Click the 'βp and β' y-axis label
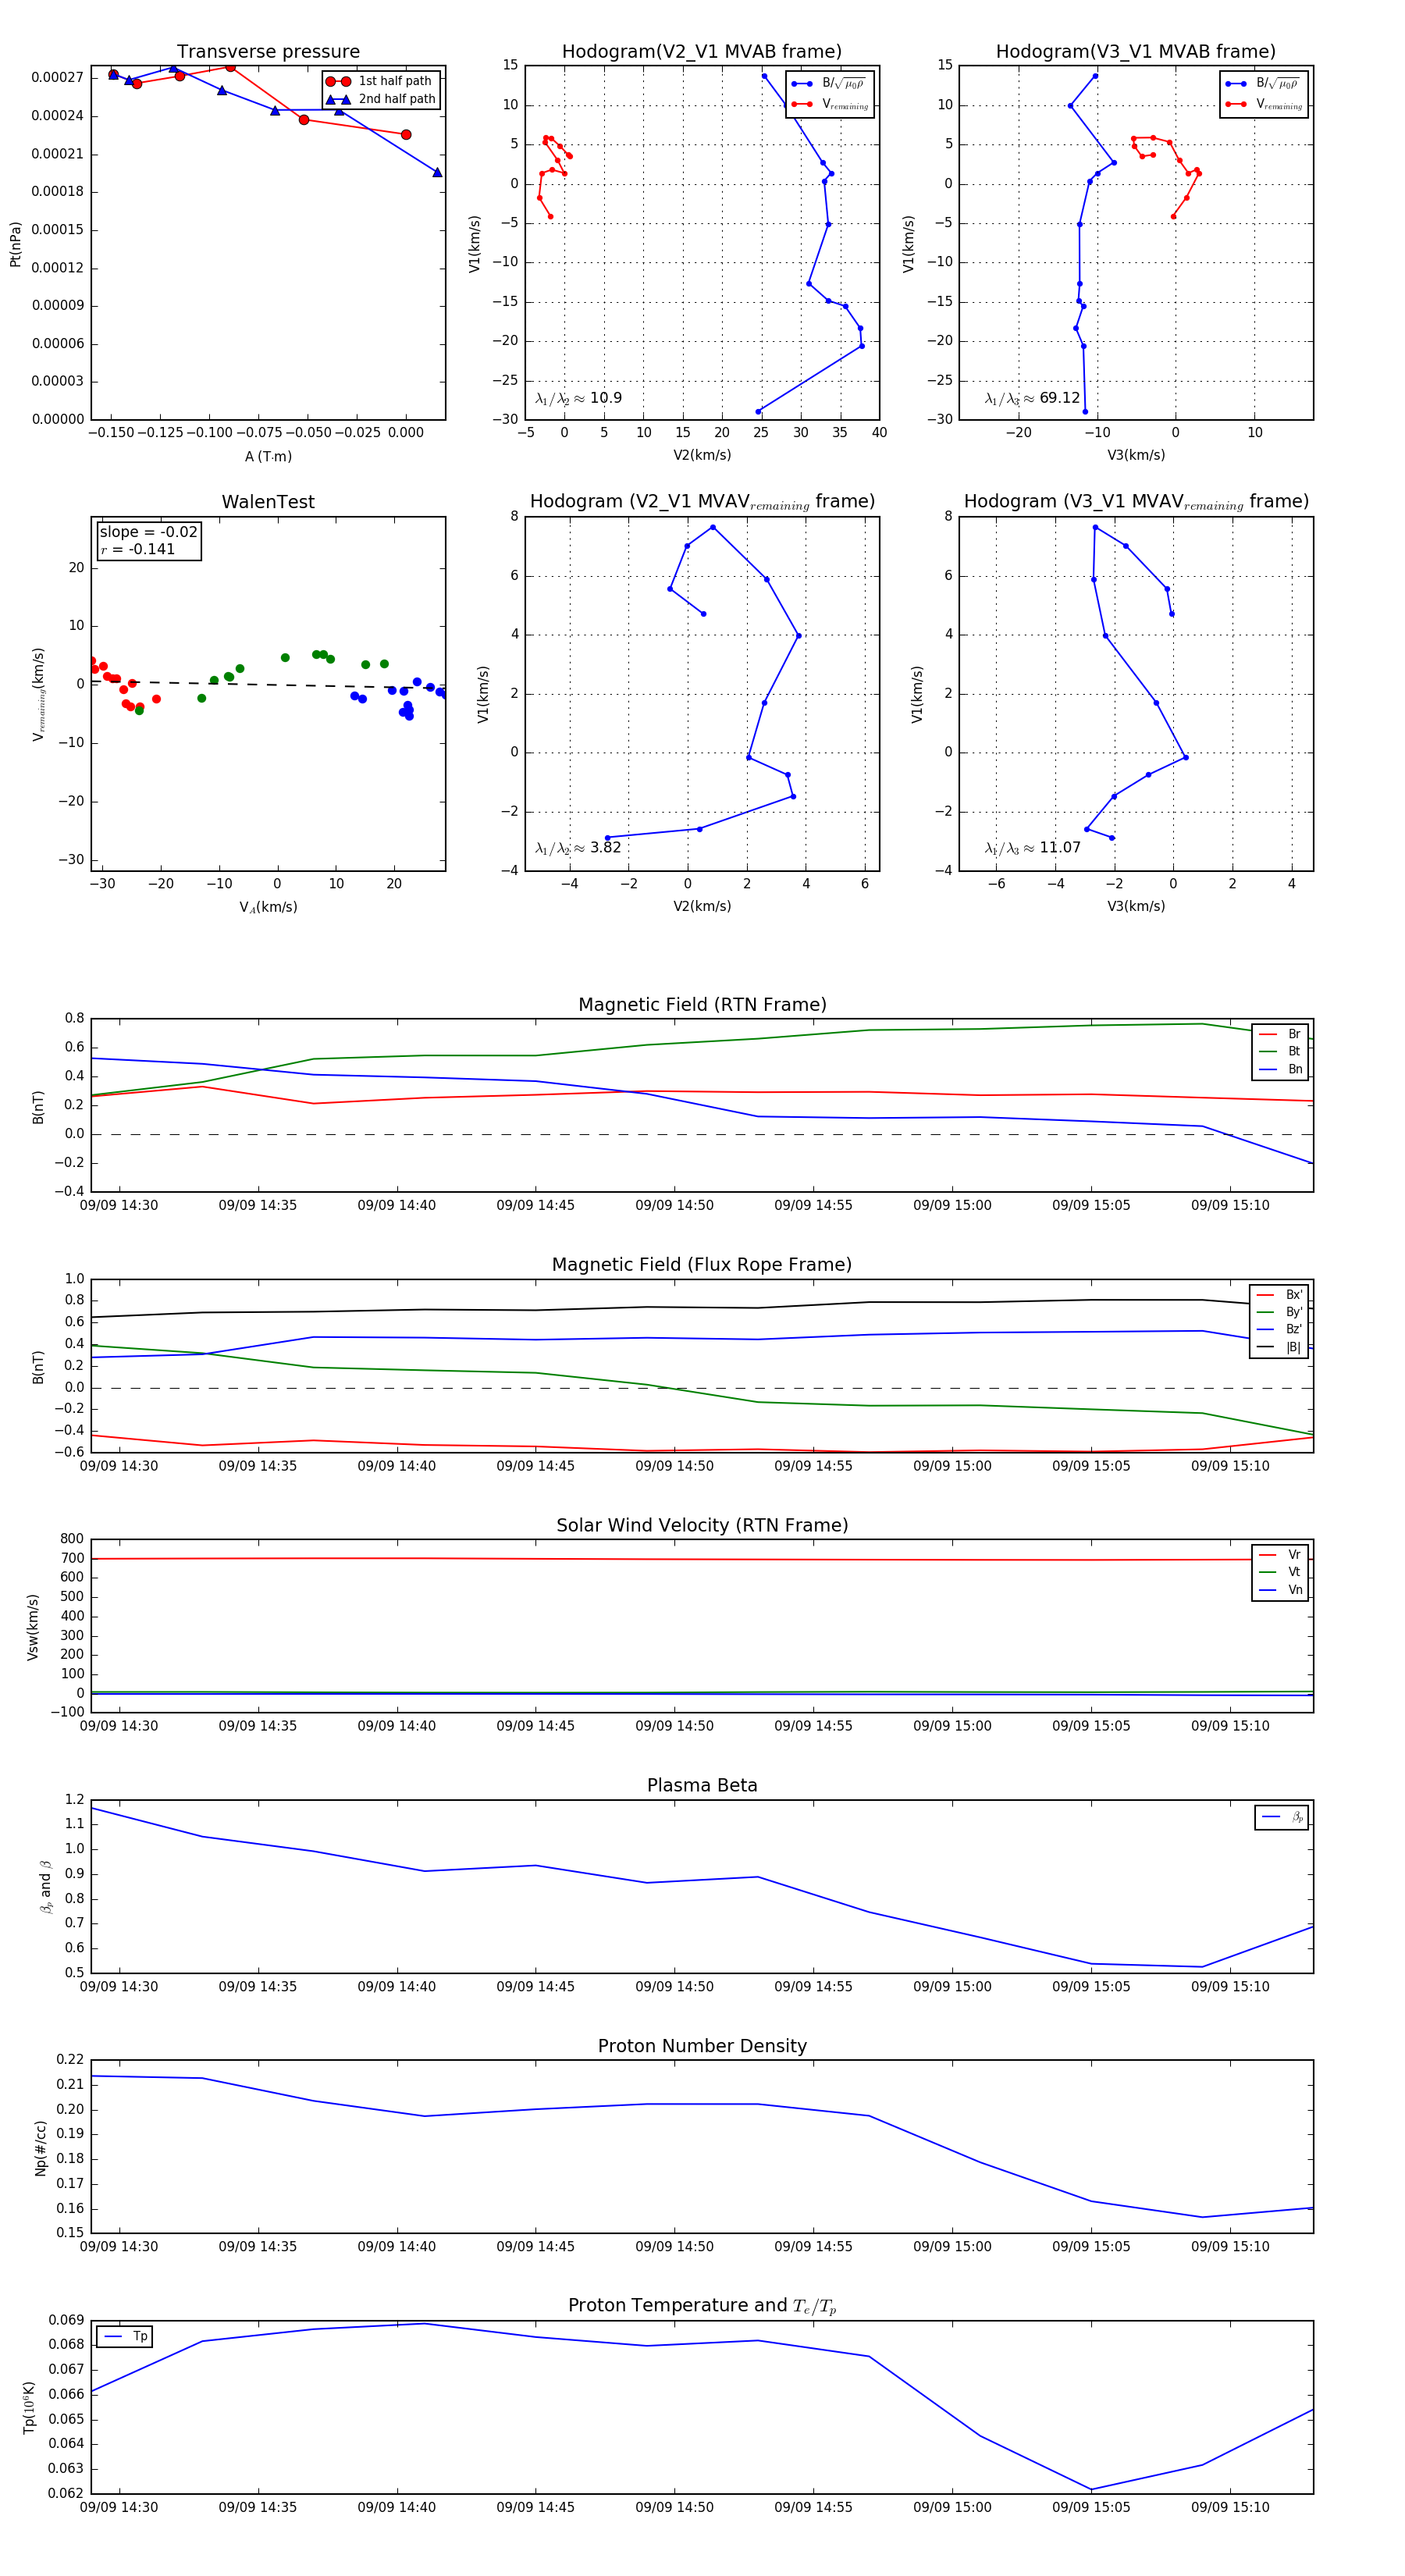Image resolution: width=1405 pixels, height=2576 pixels. [x=45, y=1886]
